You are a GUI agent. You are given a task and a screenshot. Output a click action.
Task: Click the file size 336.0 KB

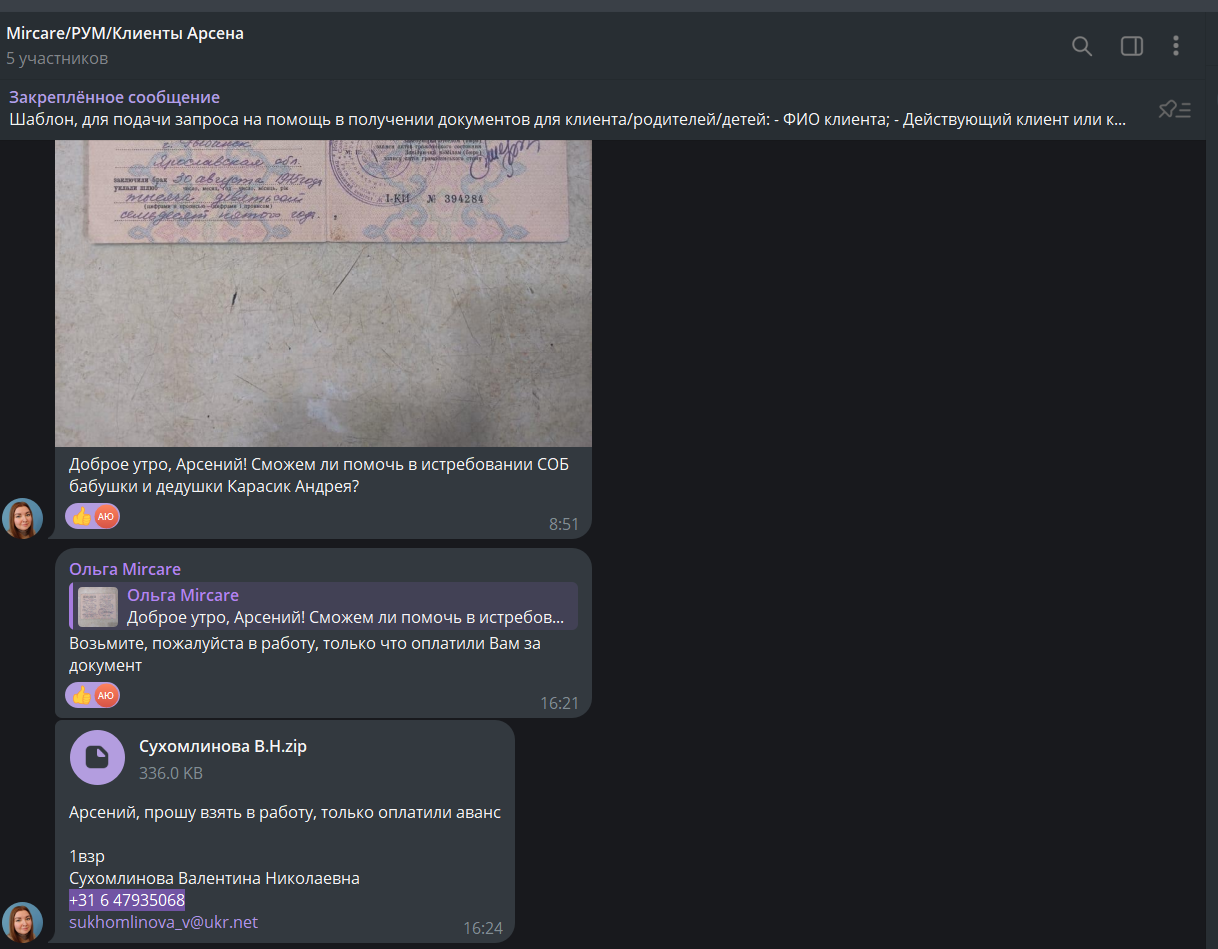[171, 773]
